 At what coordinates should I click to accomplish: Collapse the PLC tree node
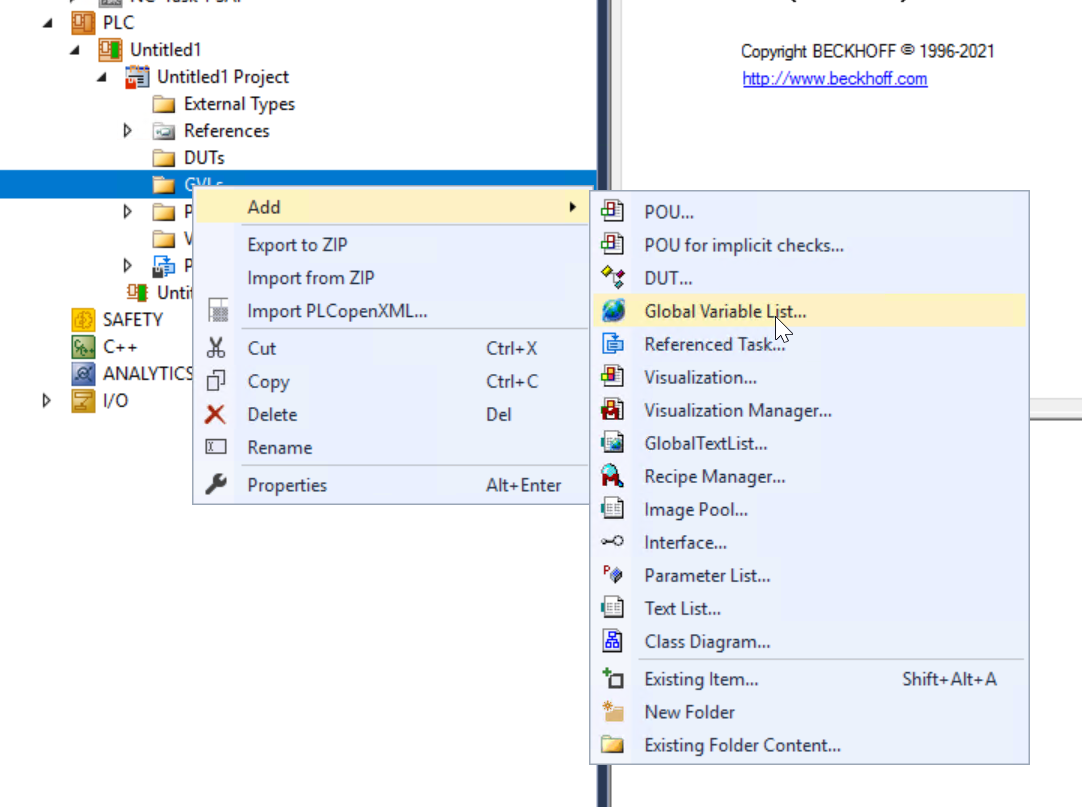point(47,23)
